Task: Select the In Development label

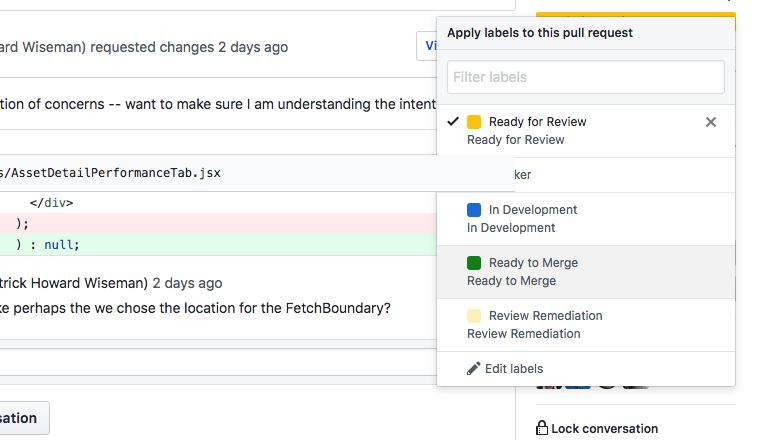Action: (586, 219)
